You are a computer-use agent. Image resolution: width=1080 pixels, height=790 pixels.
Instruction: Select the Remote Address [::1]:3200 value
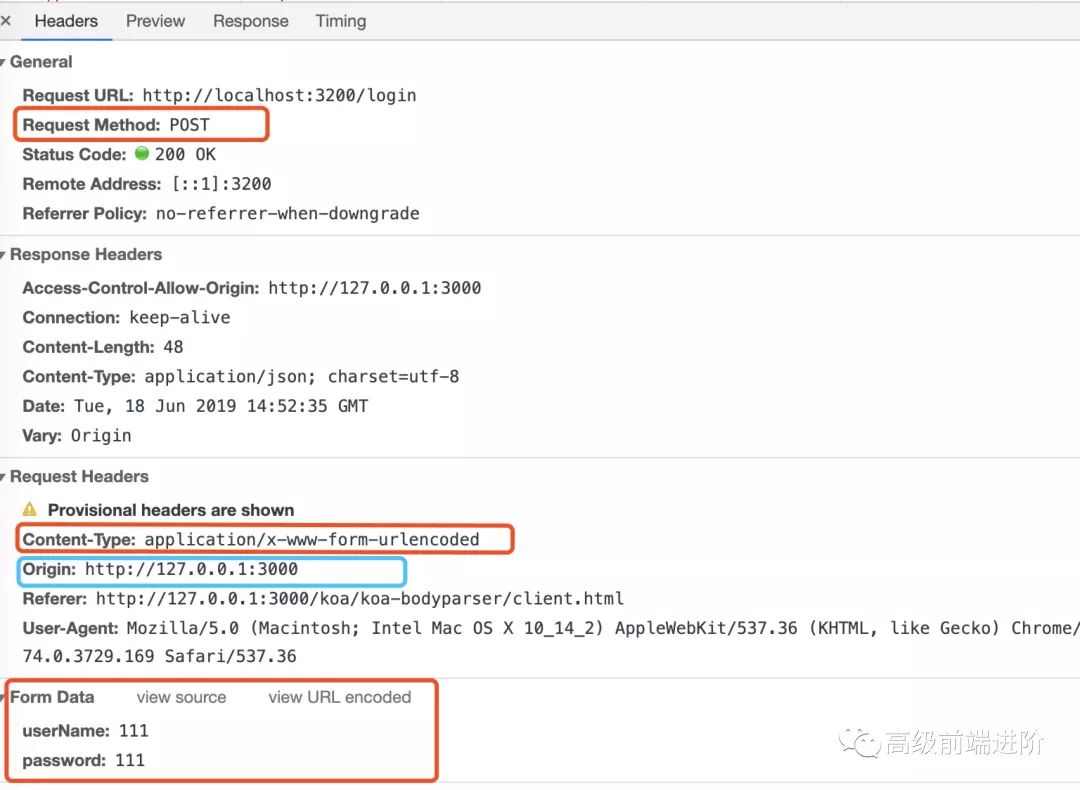coord(222,184)
